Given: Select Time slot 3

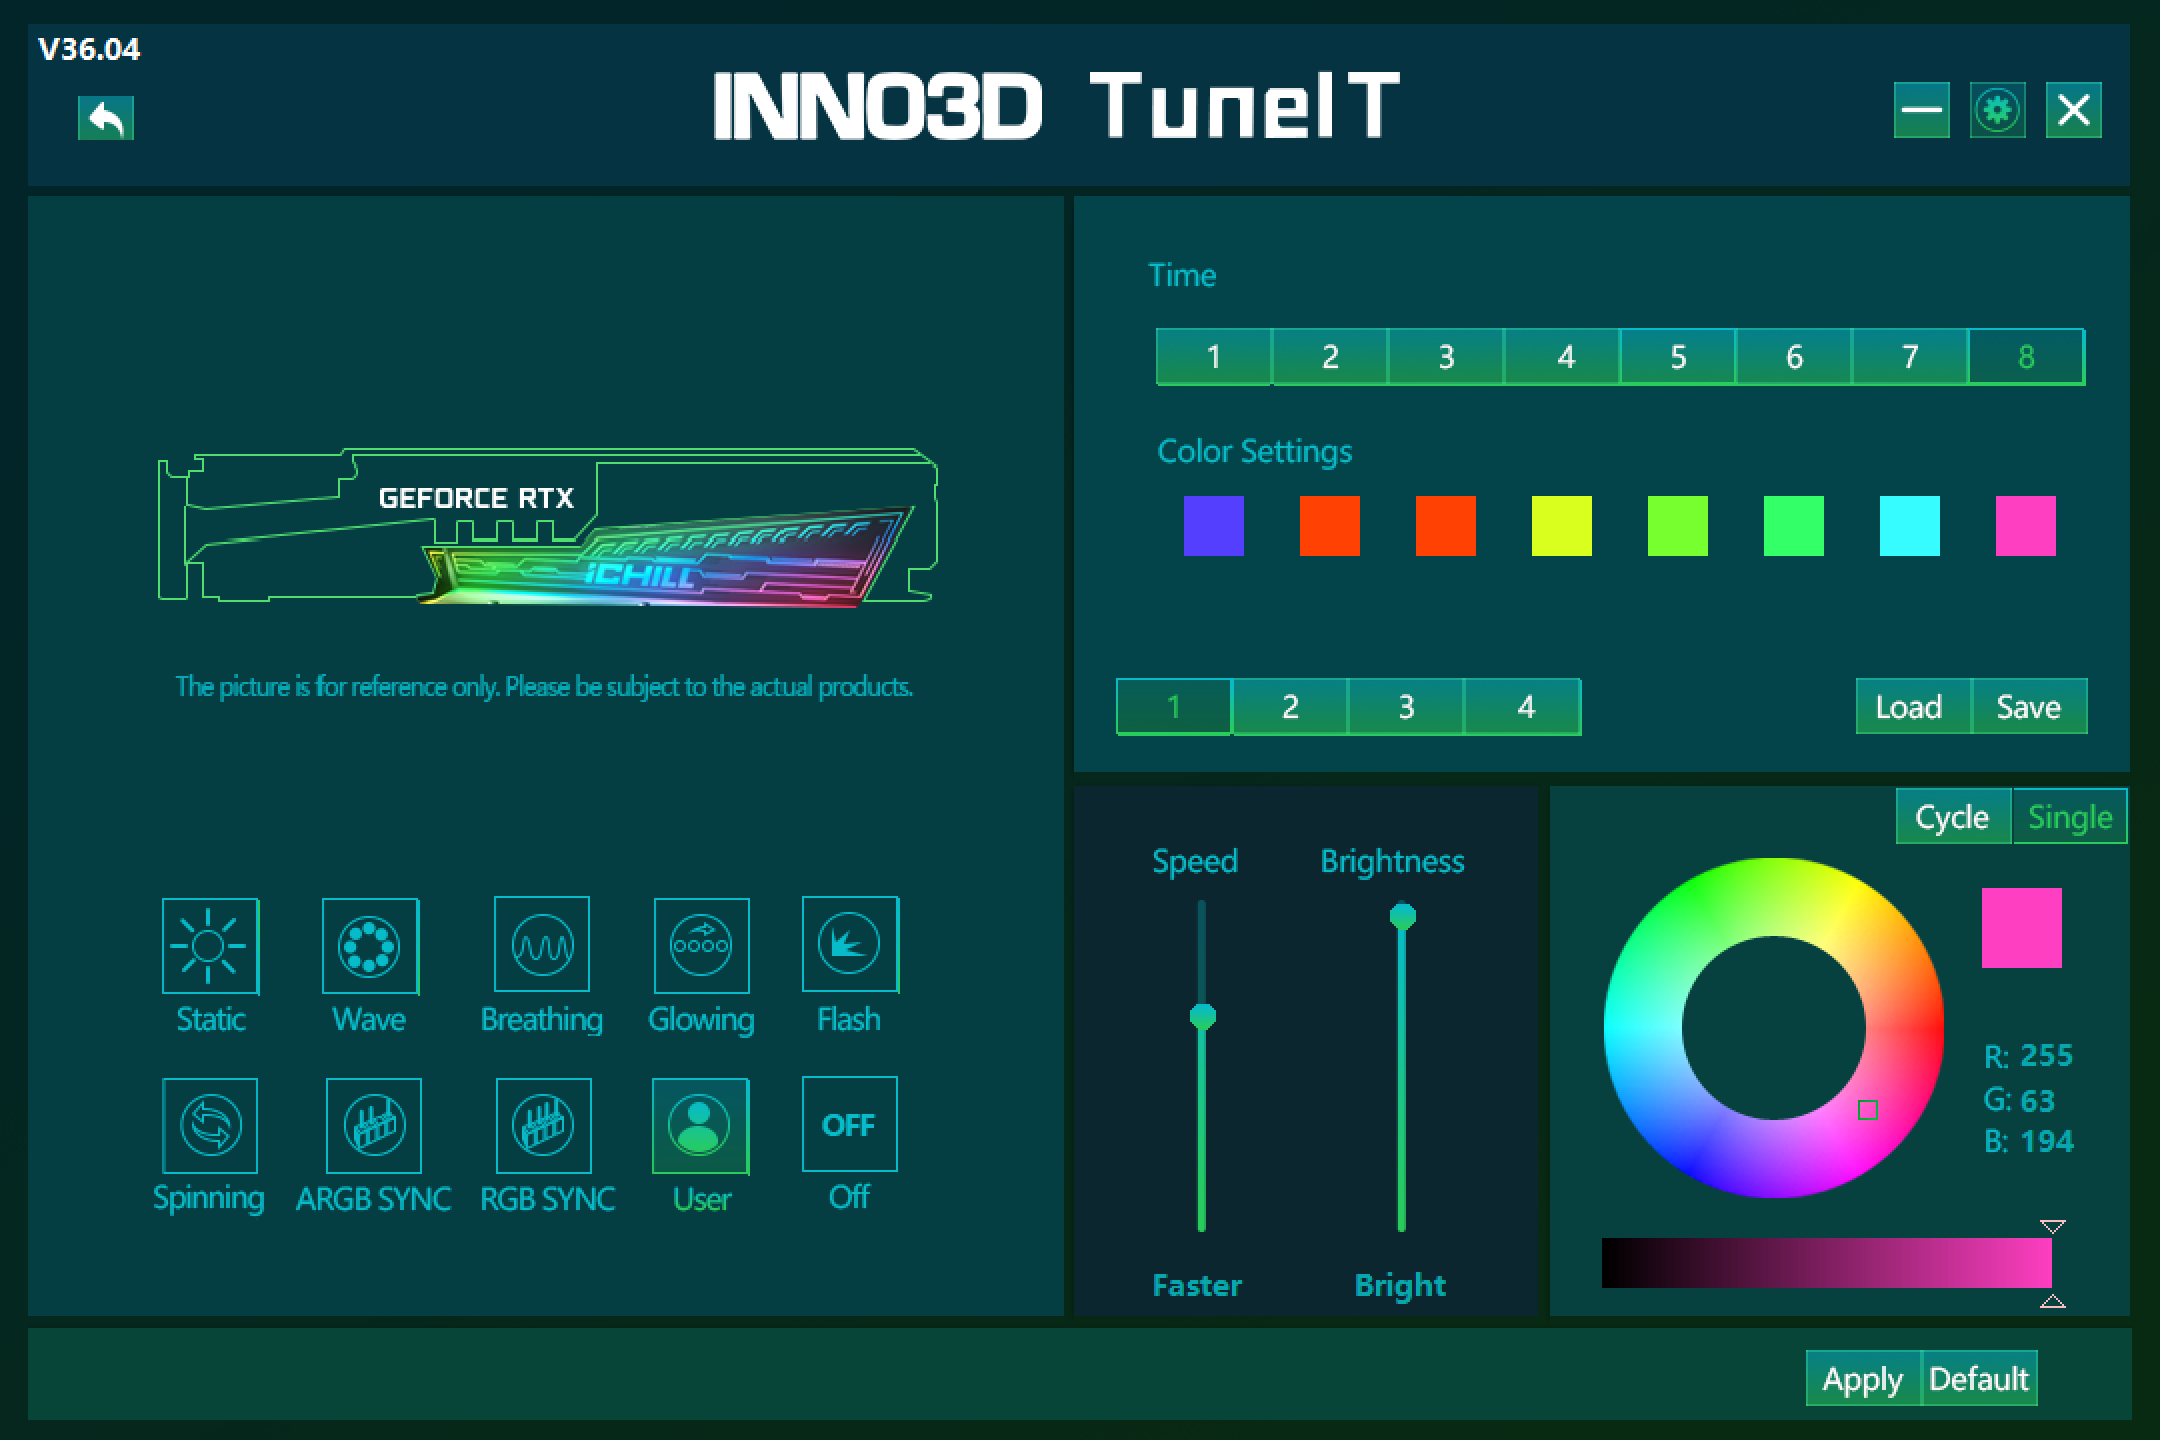Looking at the screenshot, I should coord(1446,357).
